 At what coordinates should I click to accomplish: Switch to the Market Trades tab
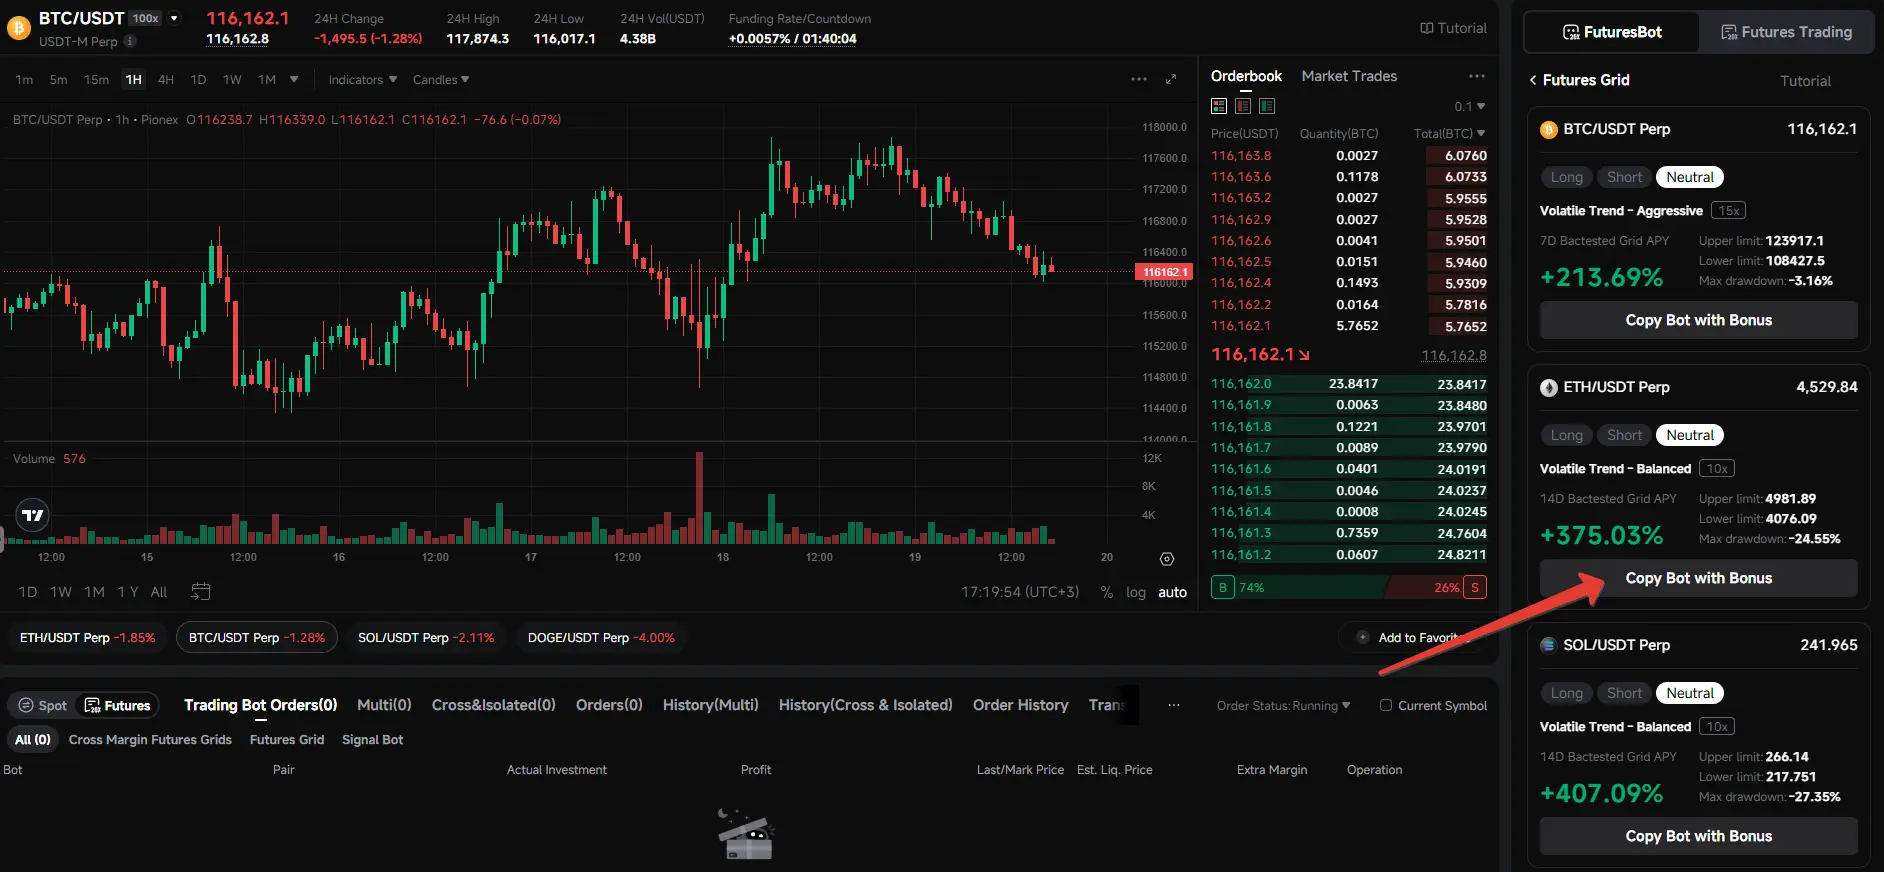[1349, 76]
